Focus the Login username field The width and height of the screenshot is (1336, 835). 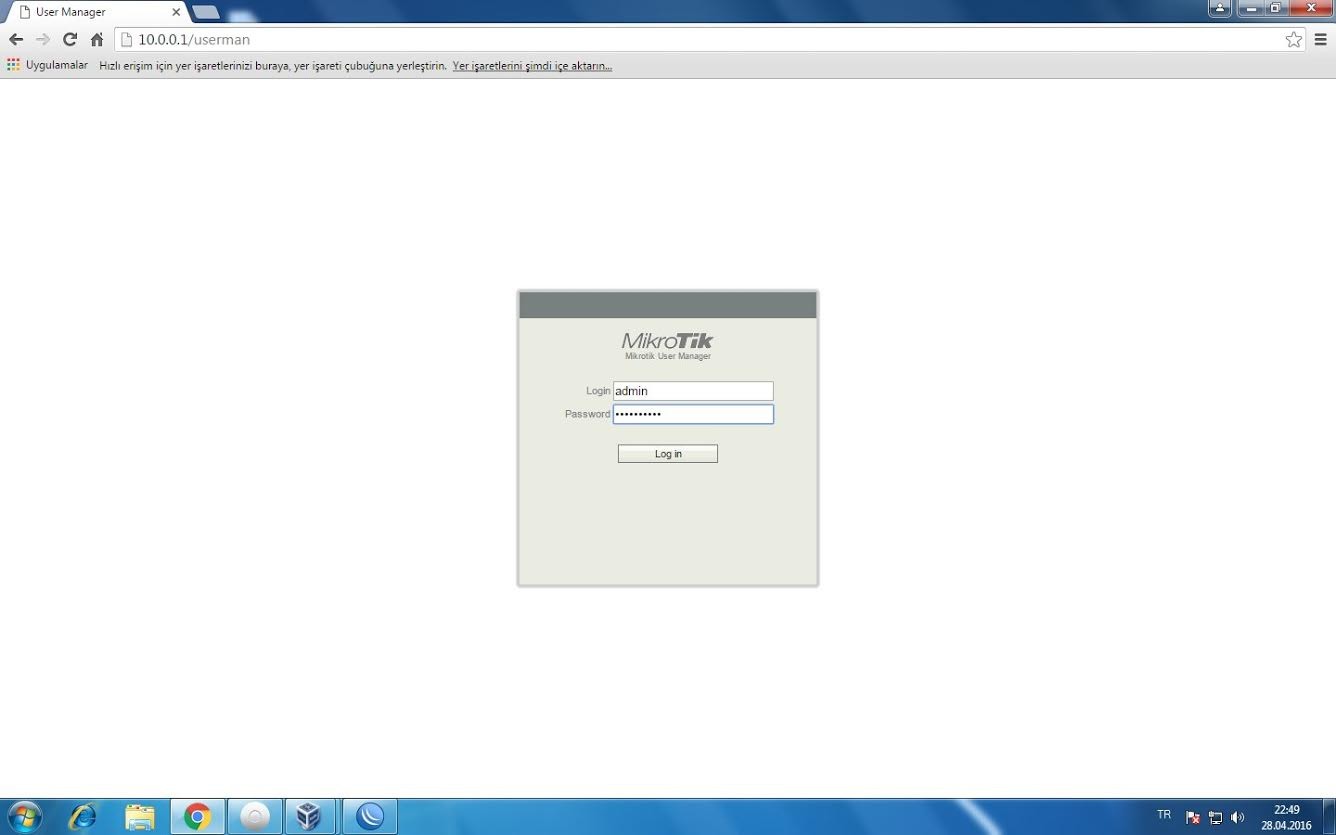[x=693, y=391]
